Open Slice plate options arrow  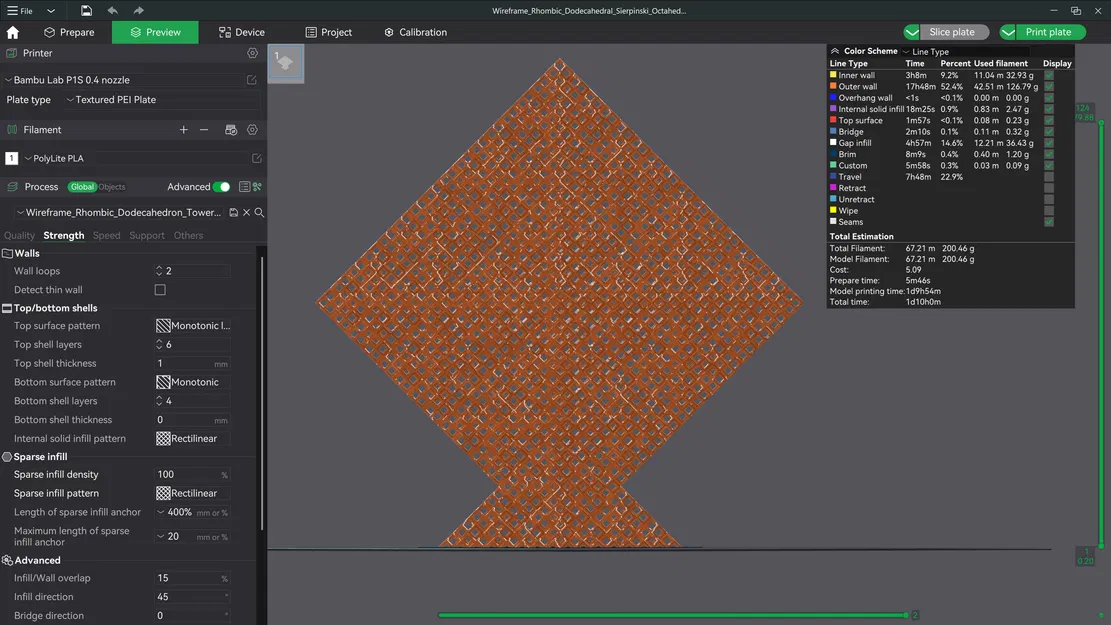click(x=912, y=32)
